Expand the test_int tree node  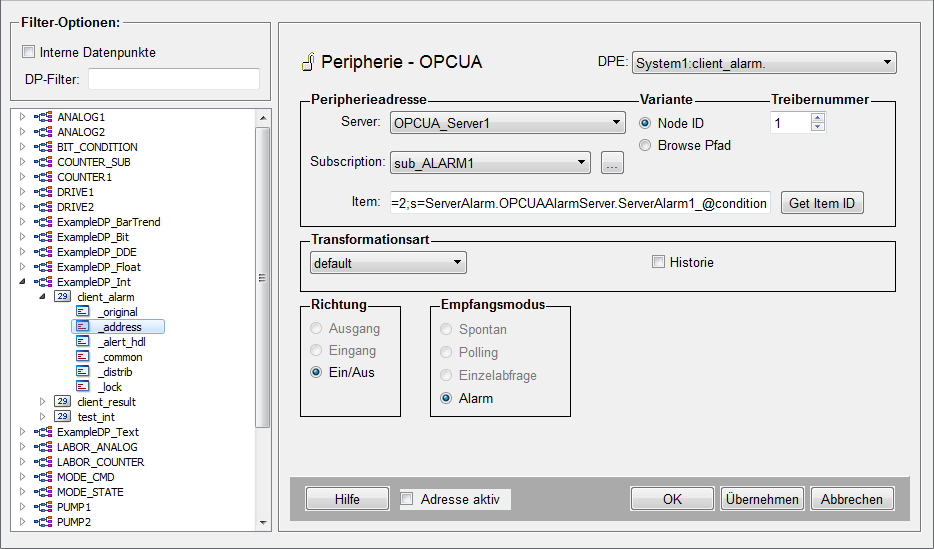coord(42,417)
